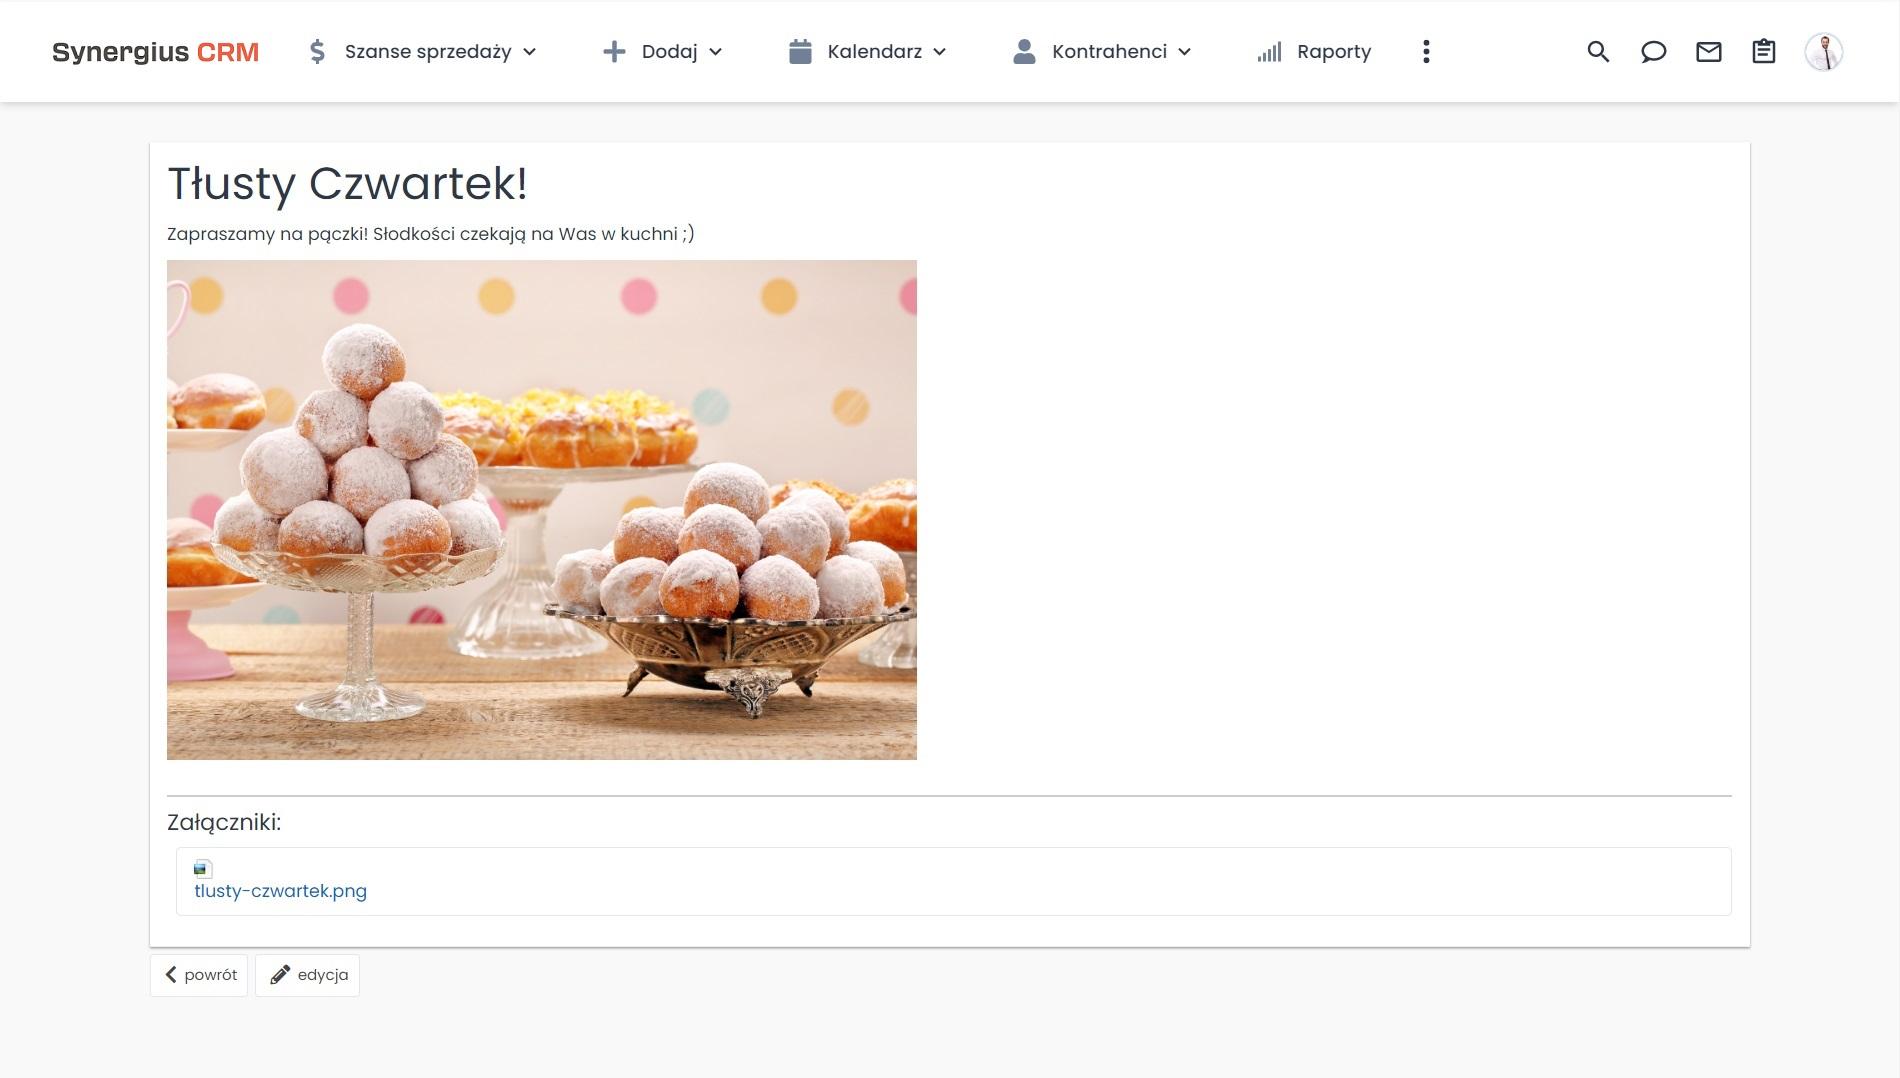Click the search magnifier icon
Image resolution: width=1900 pixels, height=1078 pixels.
(x=1598, y=52)
